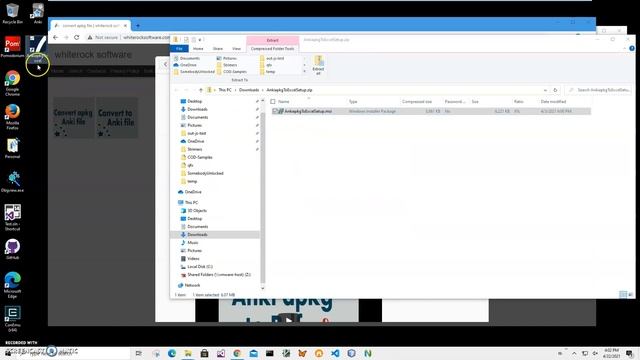
Task: Click Extract all ribbon icon
Action: [x=318, y=65]
